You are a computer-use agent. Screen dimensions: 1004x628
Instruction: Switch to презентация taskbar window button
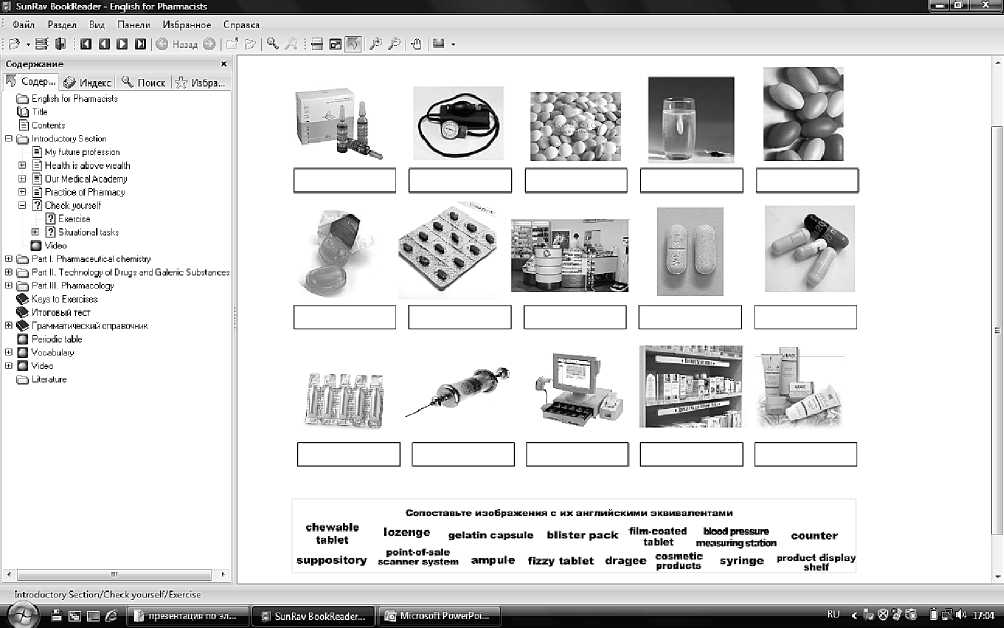click(x=187, y=616)
